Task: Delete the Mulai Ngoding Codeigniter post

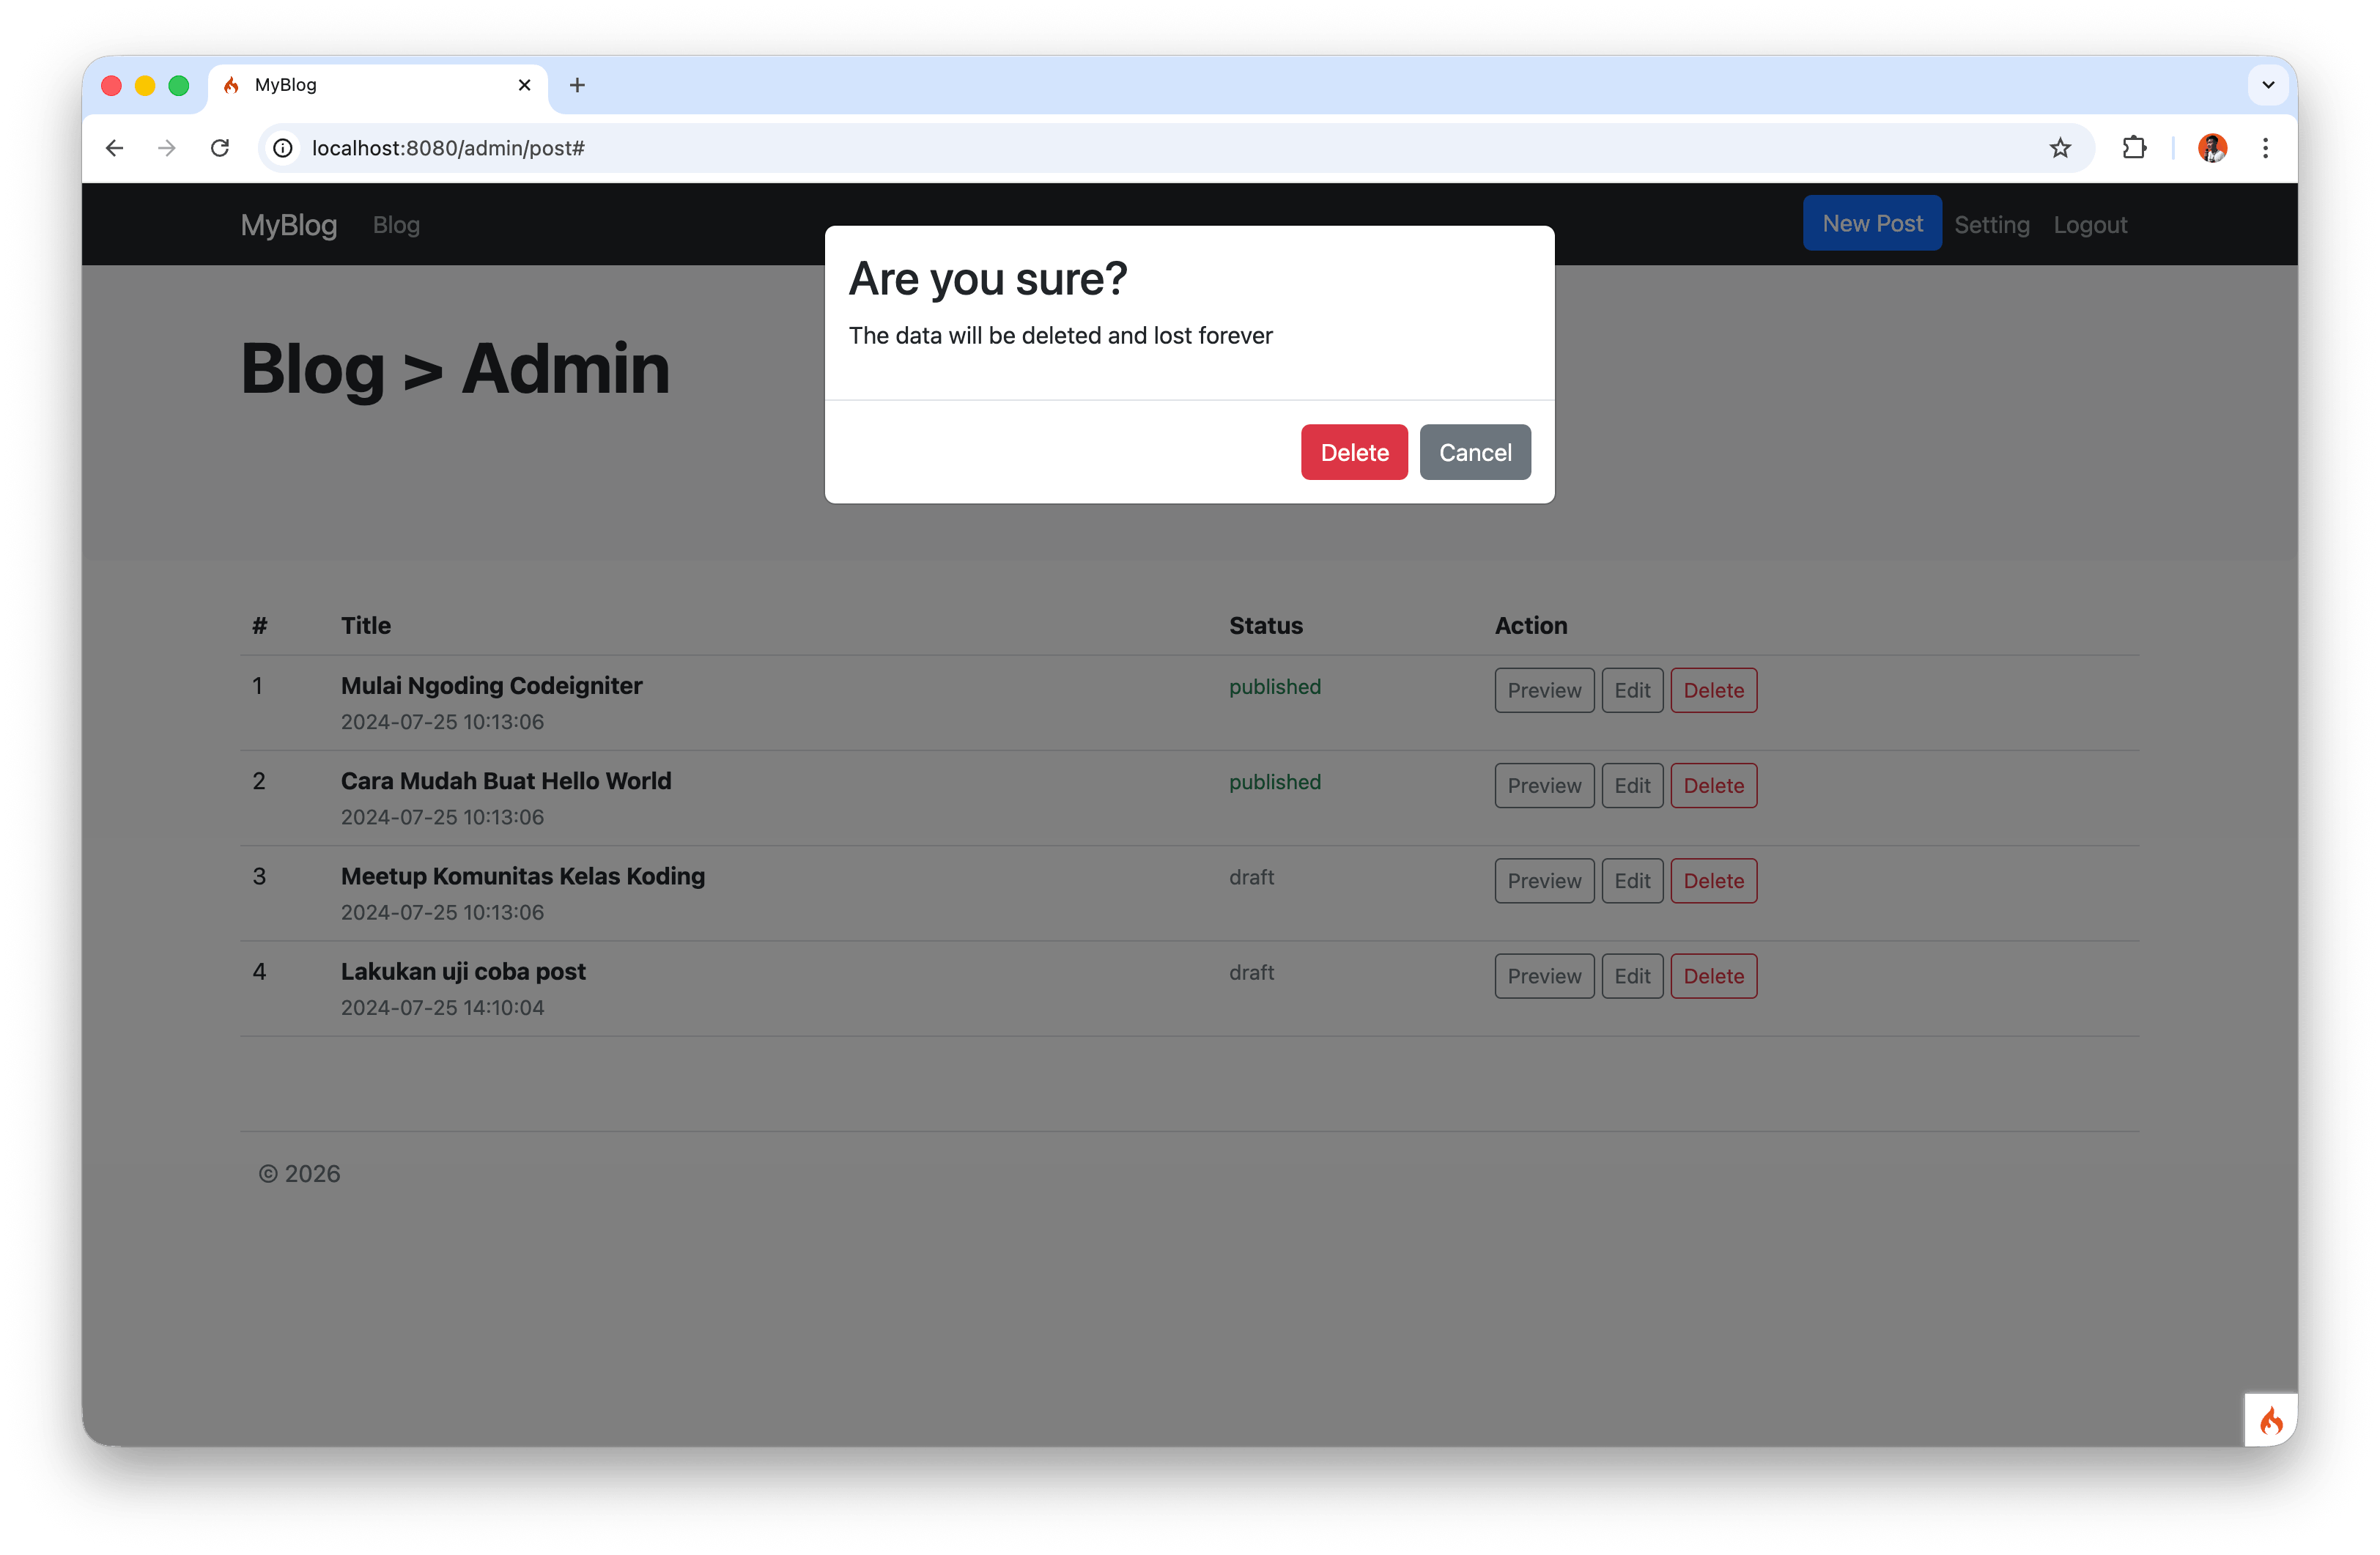Action: click(1713, 690)
